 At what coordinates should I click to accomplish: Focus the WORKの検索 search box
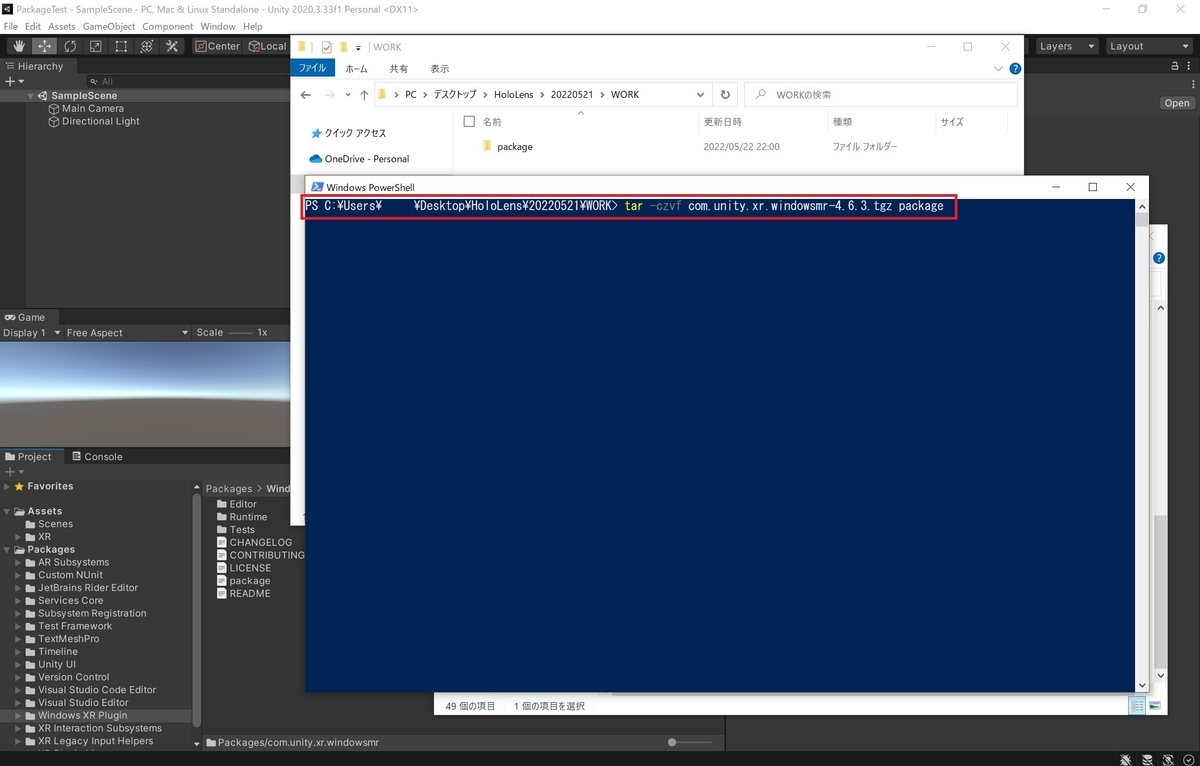point(881,94)
